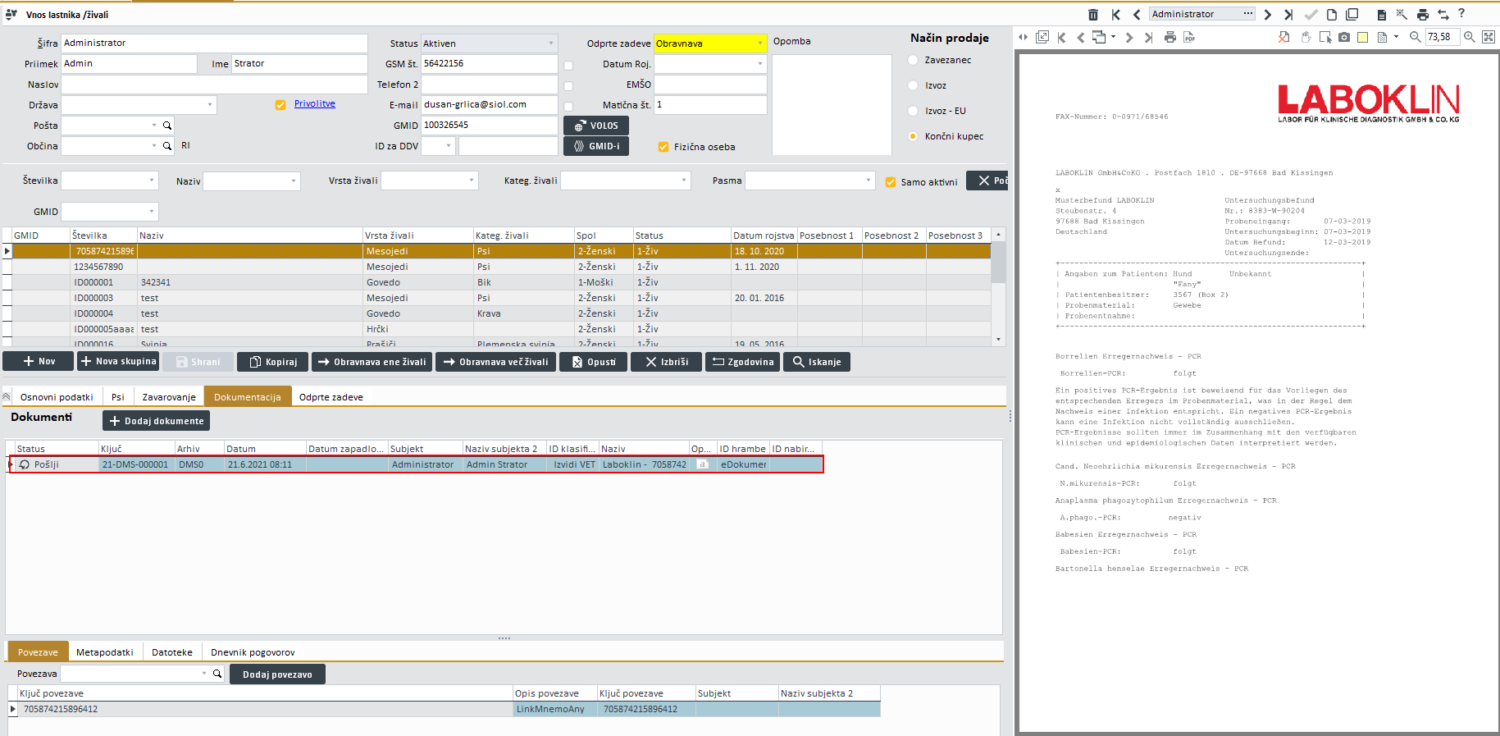Click the trash delete icon in top toolbar
The image size is (1500, 736).
tap(1093, 14)
